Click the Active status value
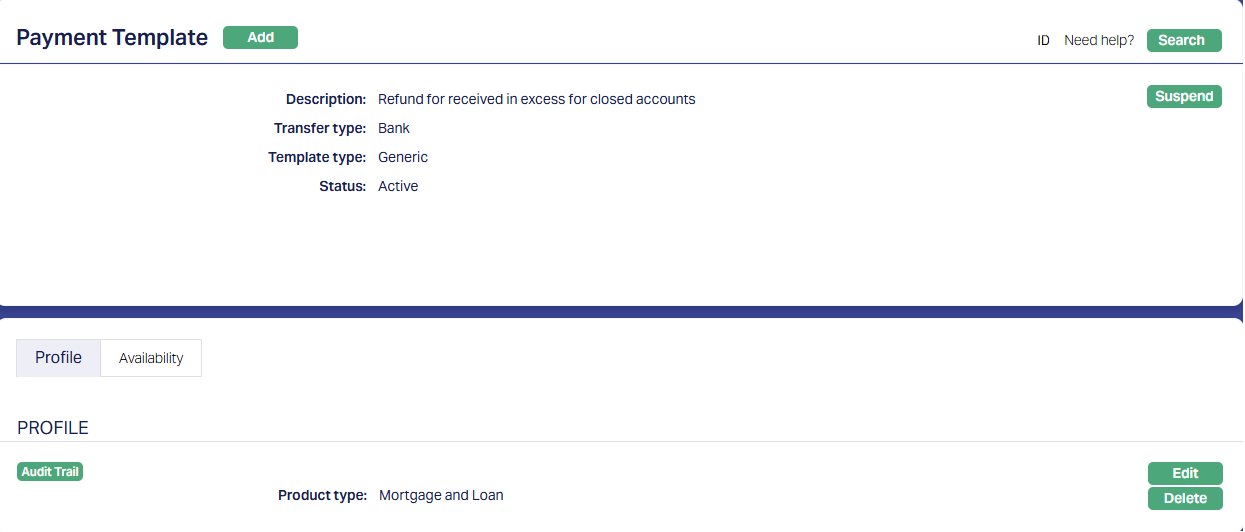 point(398,187)
